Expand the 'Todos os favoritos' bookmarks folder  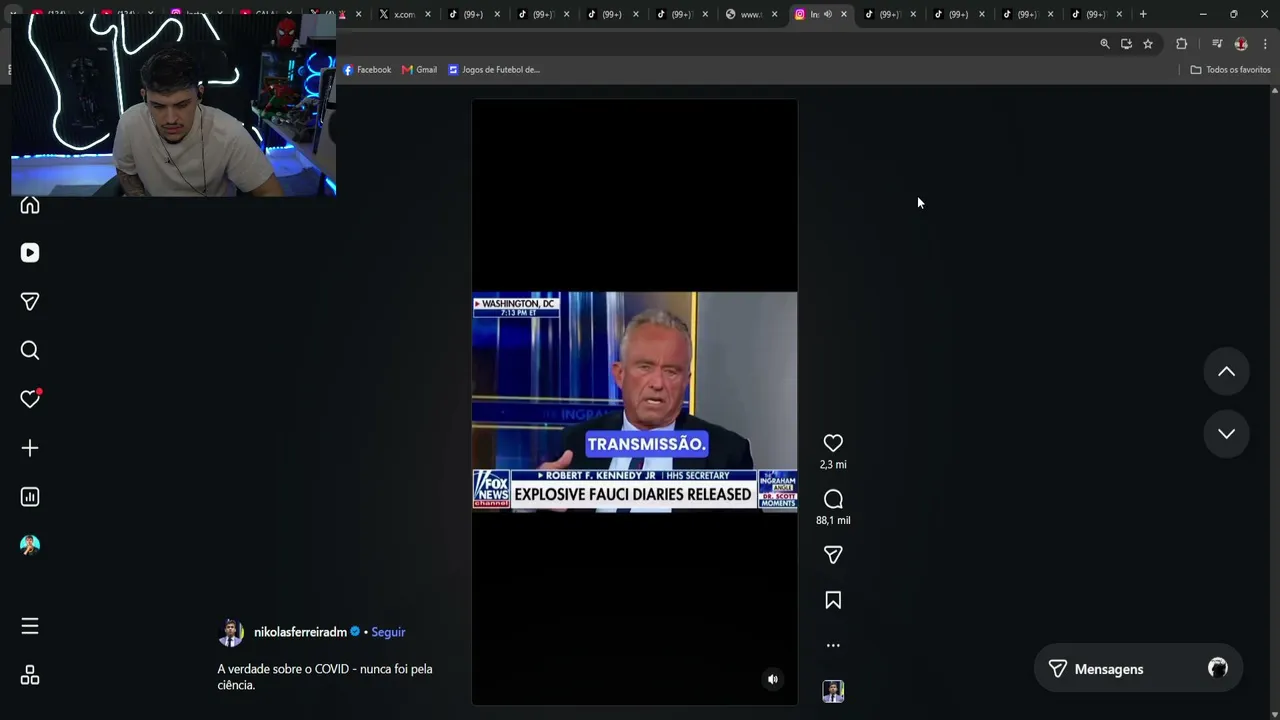[x=1230, y=70]
